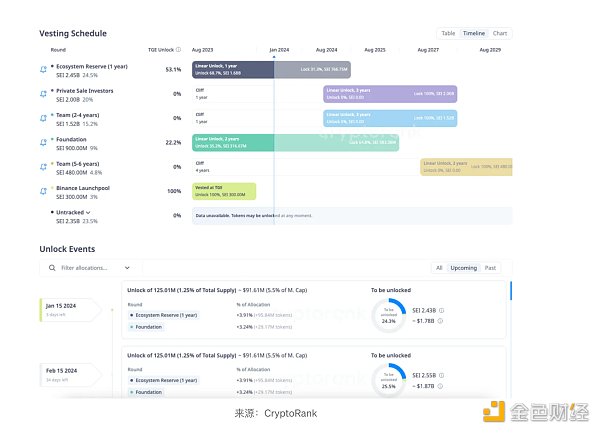
Task: Select the Timeline view tab
Action: pyautogui.click(x=473, y=33)
